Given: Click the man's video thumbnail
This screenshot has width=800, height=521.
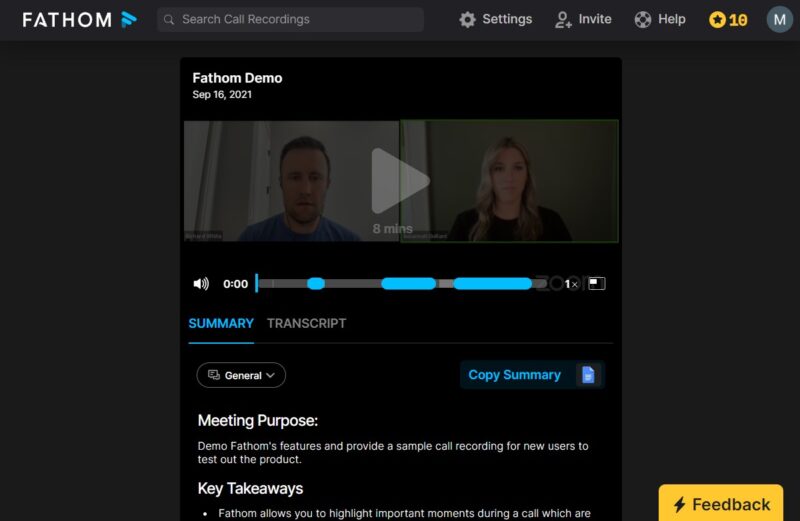Looking at the screenshot, I should [292, 181].
